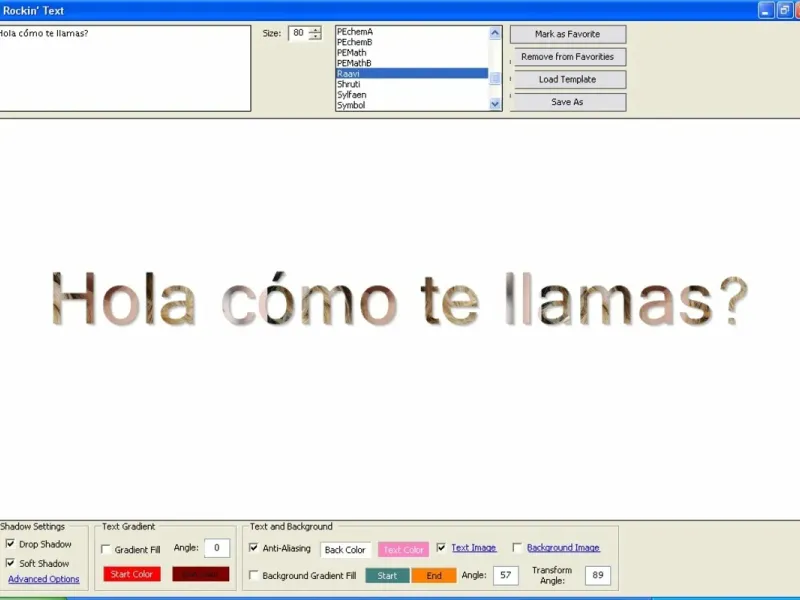Click the background Angle field showing 57

[506, 576]
